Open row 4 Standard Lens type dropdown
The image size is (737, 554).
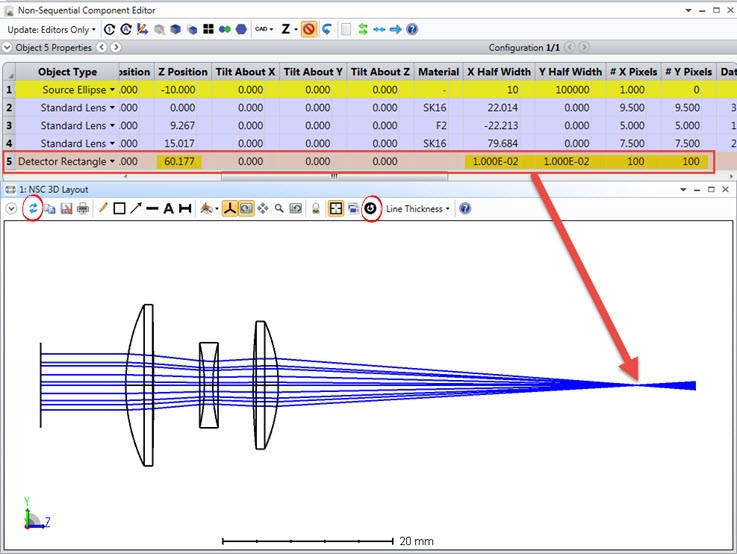point(112,143)
